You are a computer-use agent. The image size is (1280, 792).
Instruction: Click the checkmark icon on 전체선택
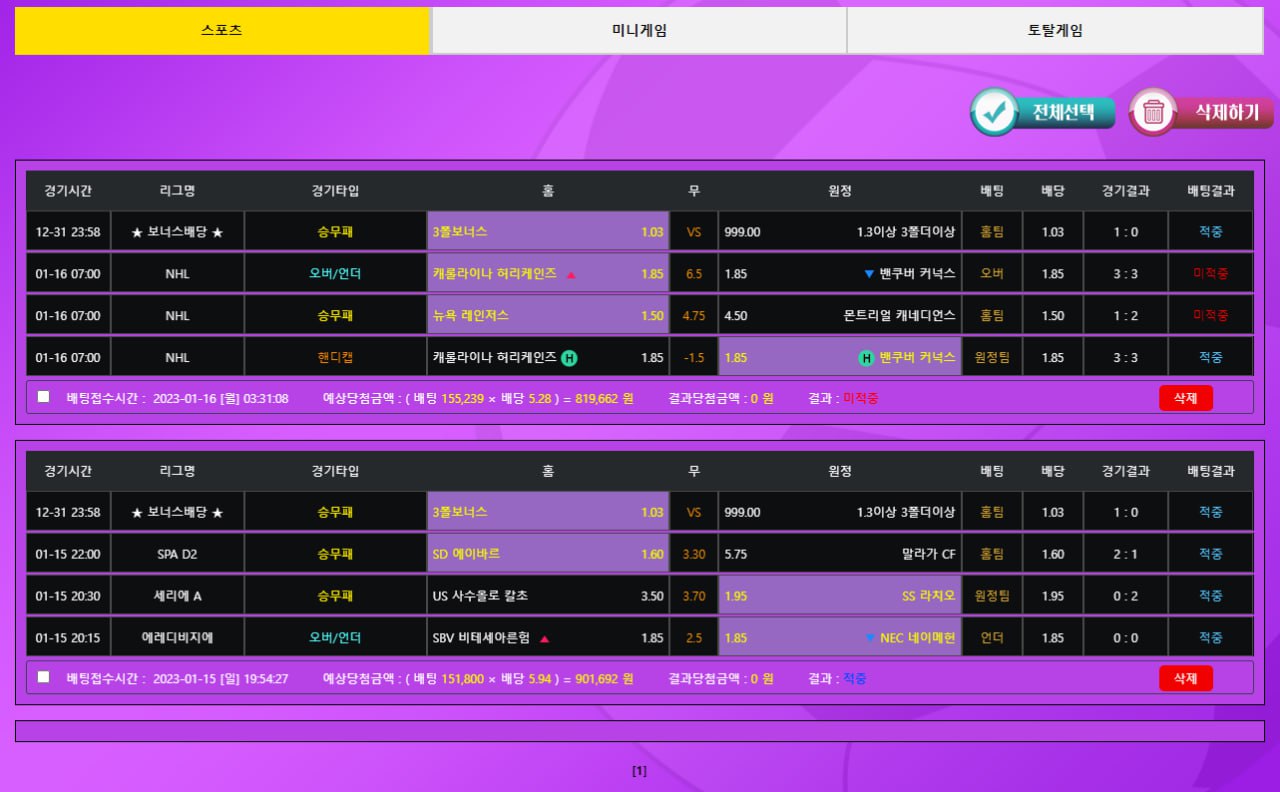pyautogui.click(x=994, y=112)
